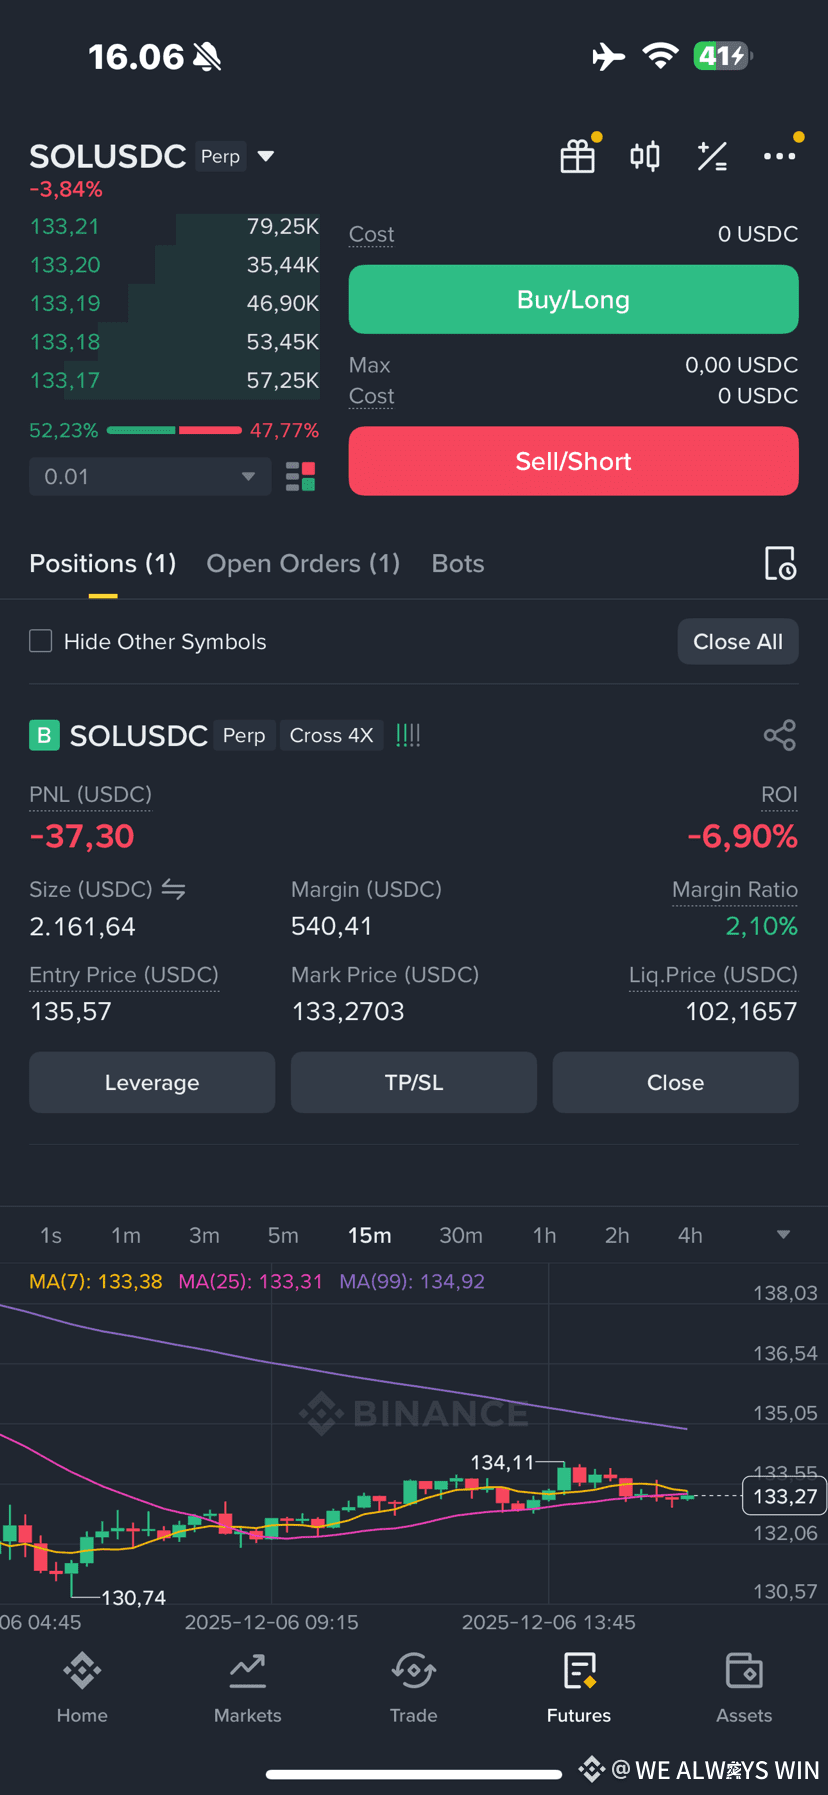Tap the Cross 4X margin mode label
Screen dimensions: 828x1795
tap(331, 736)
